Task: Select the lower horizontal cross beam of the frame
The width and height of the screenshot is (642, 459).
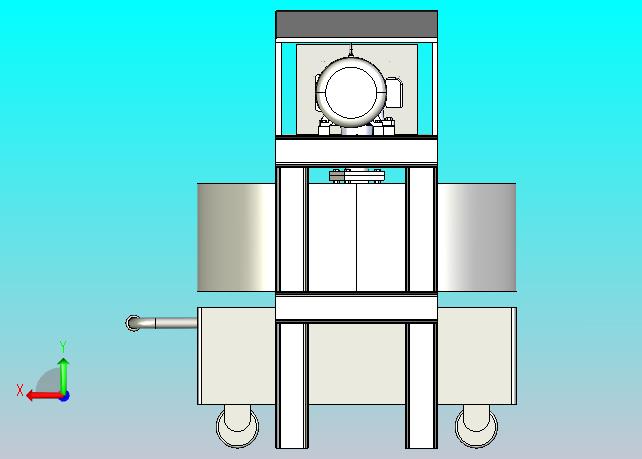Action: [x=357, y=308]
